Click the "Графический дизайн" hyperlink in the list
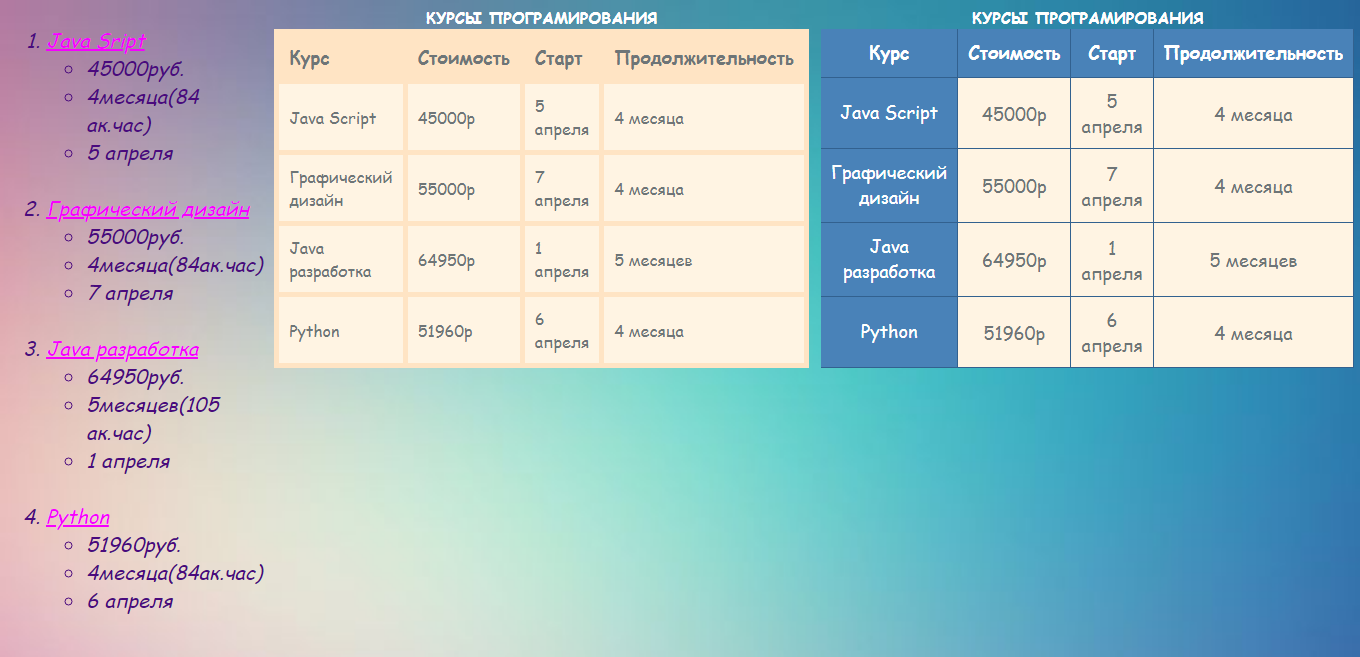 pyautogui.click(x=148, y=209)
